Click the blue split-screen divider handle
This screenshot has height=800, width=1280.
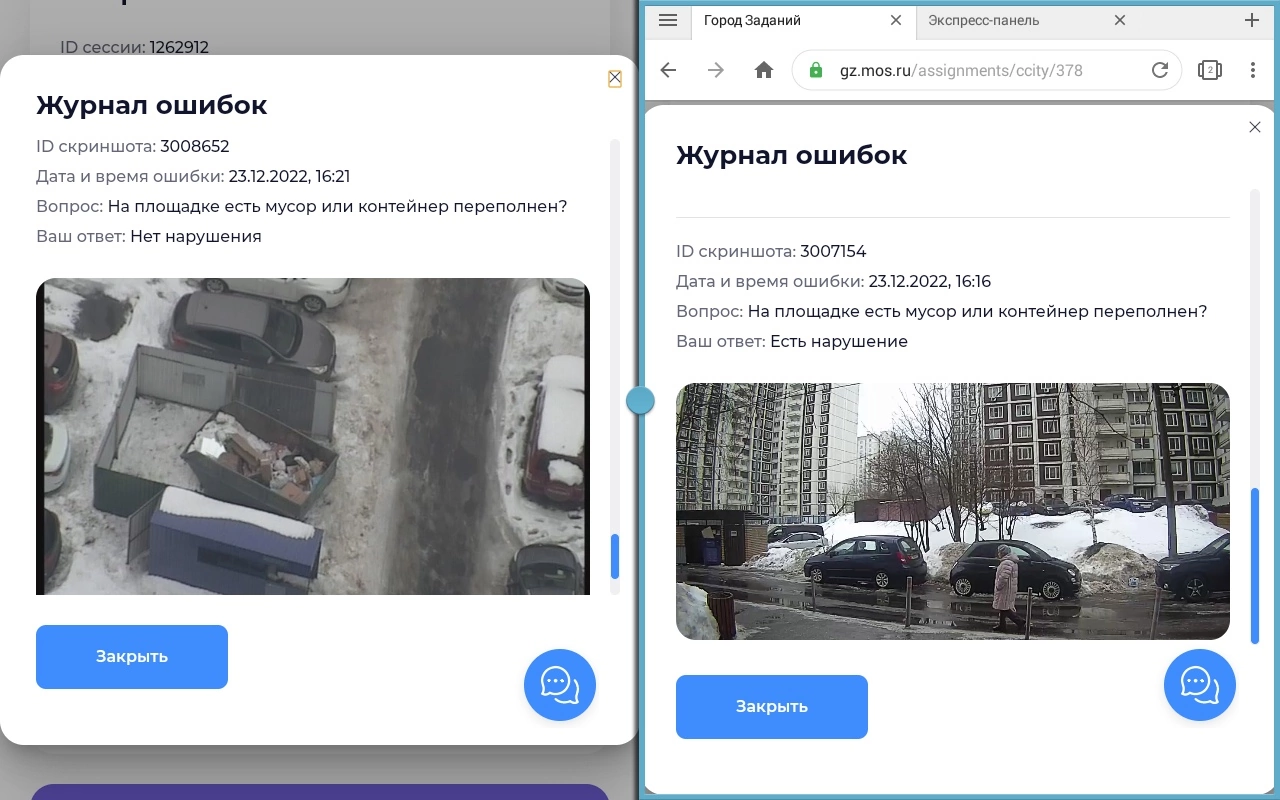click(x=640, y=400)
